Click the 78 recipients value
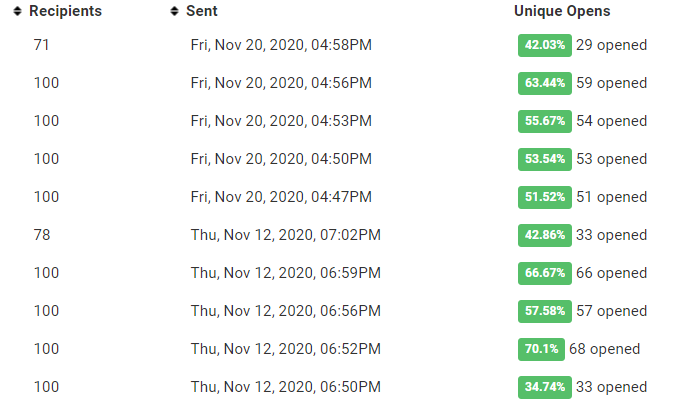This screenshot has height=418, width=684. [x=41, y=235]
